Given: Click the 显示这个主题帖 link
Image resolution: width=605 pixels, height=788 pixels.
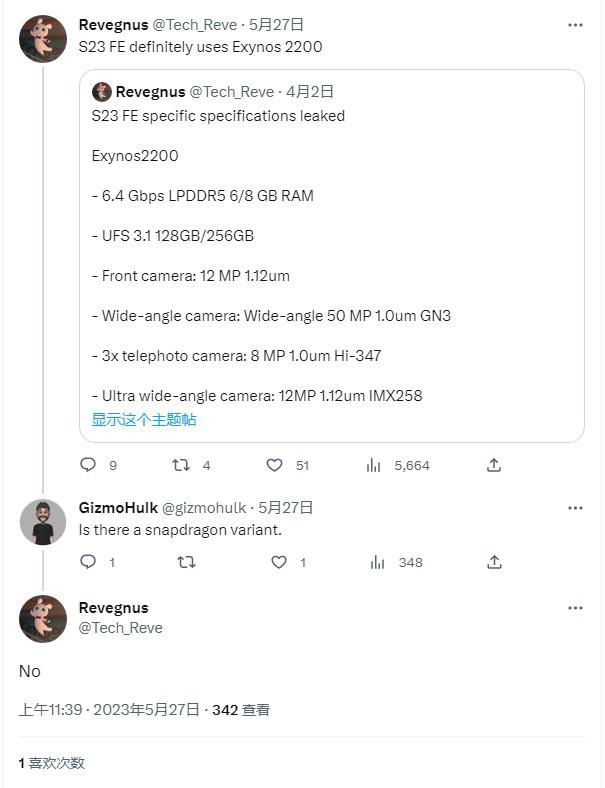Looking at the screenshot, I should [144, 419].
